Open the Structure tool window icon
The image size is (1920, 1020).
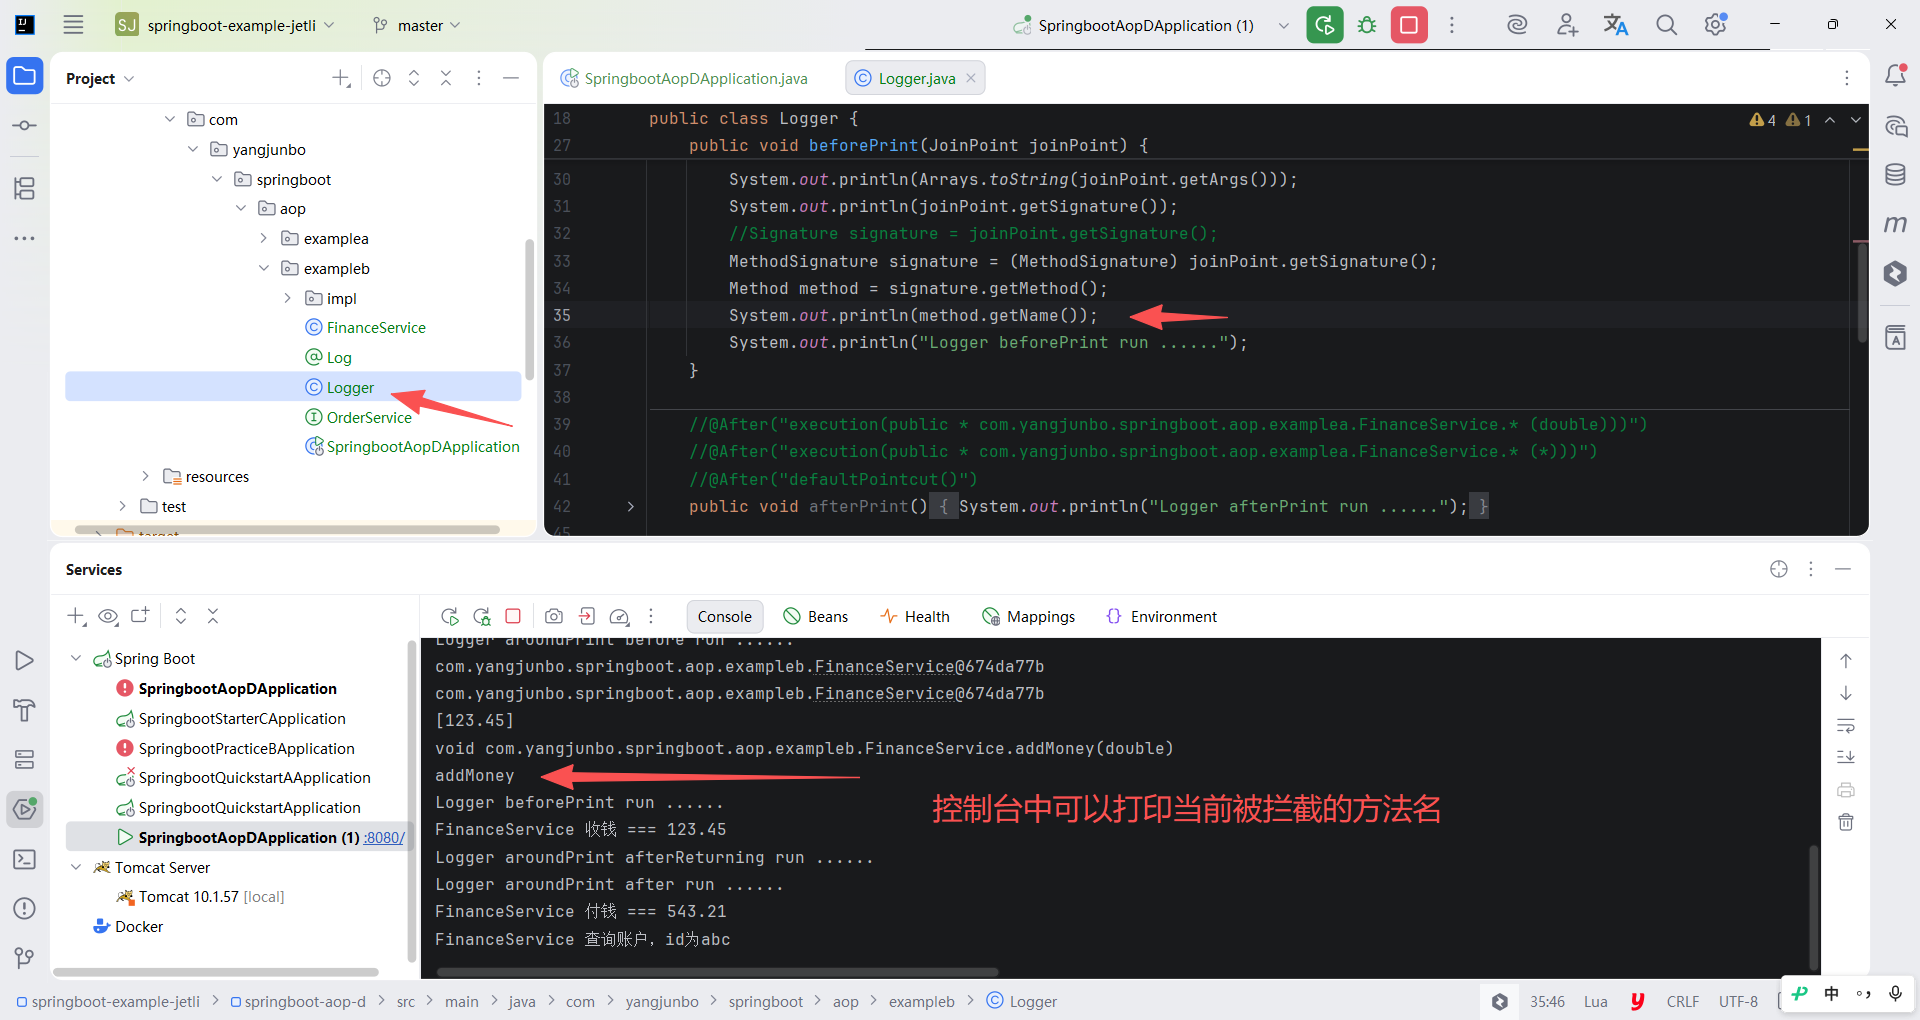pos(25,188)
